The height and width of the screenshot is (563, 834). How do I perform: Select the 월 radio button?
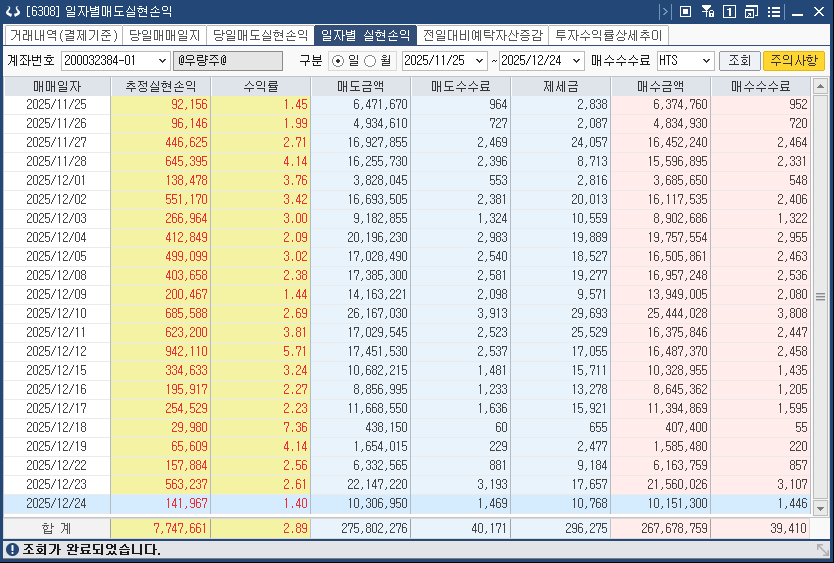click(370, 61)
